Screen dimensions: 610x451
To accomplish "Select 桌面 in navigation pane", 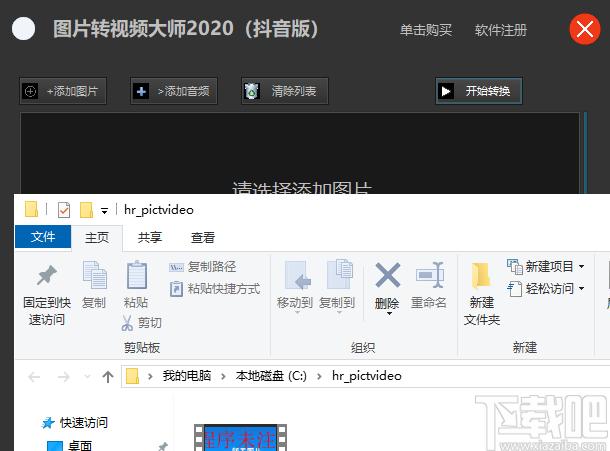I will (x=80, y=446).
